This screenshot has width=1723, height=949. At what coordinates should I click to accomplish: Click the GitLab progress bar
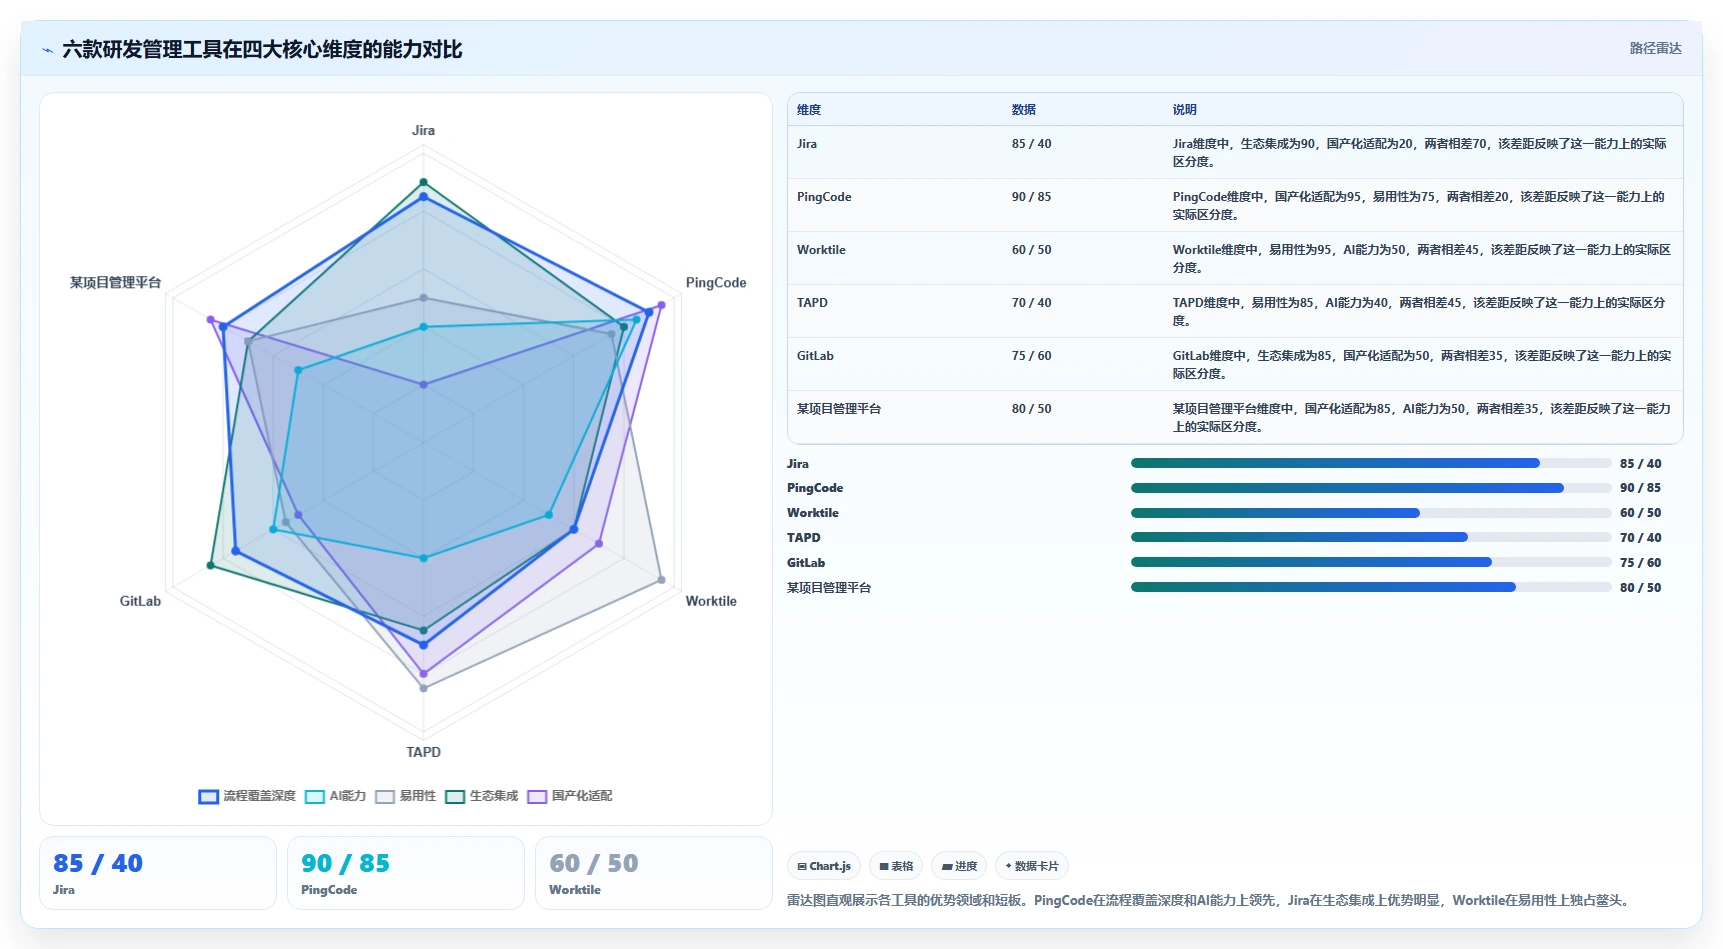click(x=1371, y=562)
